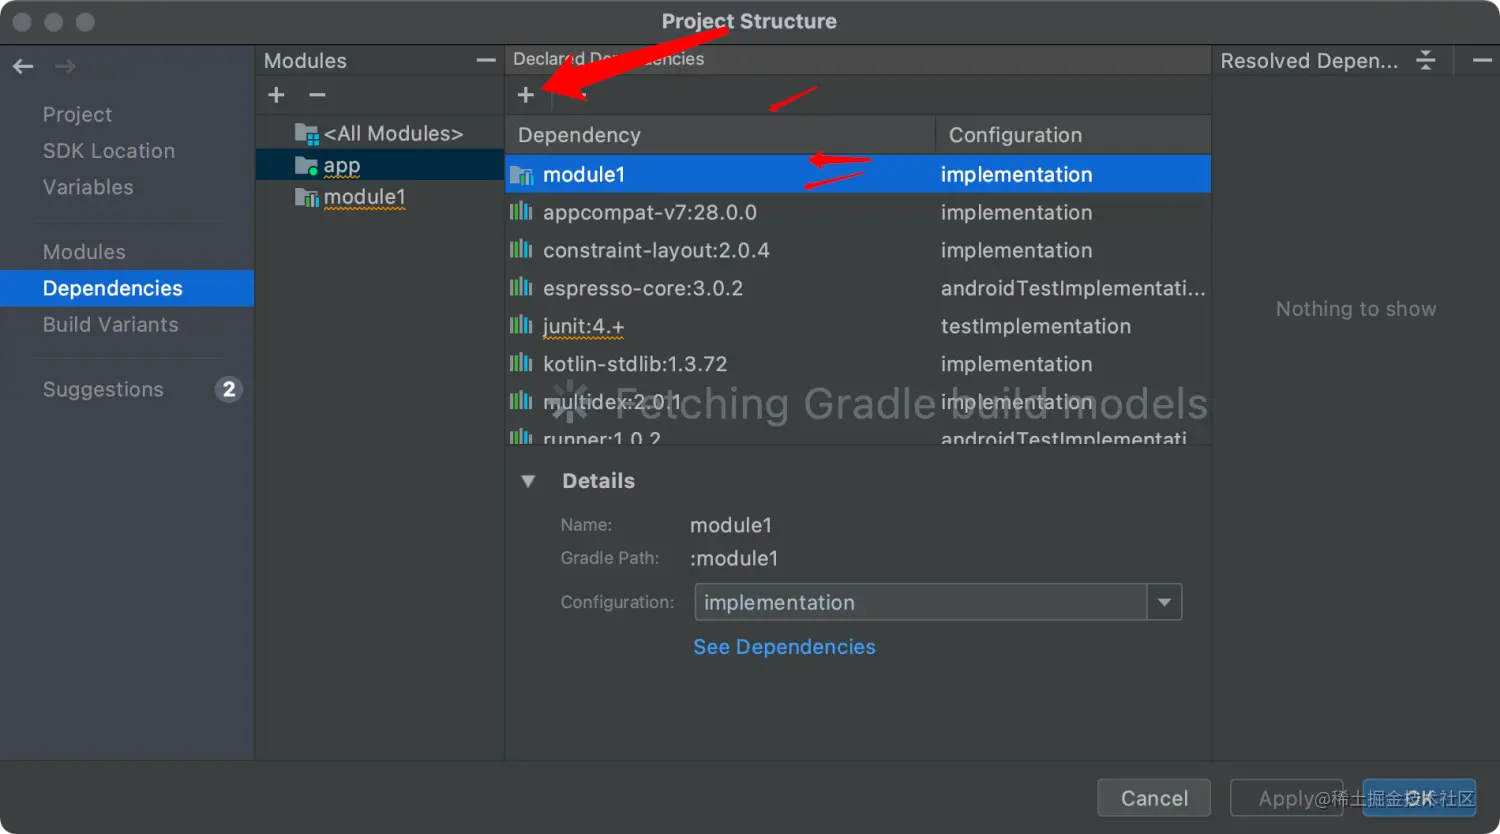This screenshot has width=1500, height=834.
Task: Click androidTestImplementation cell of espresso-core
Action: point(1073,288)
